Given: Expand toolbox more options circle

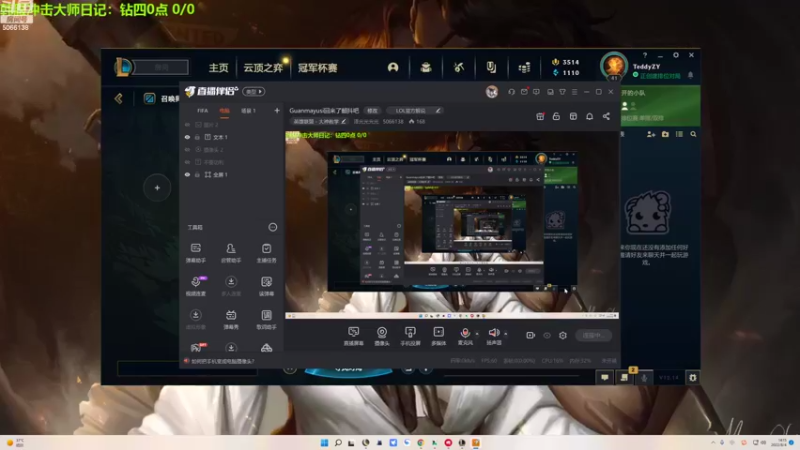Looking at the screenshot, I should (273, 227).
